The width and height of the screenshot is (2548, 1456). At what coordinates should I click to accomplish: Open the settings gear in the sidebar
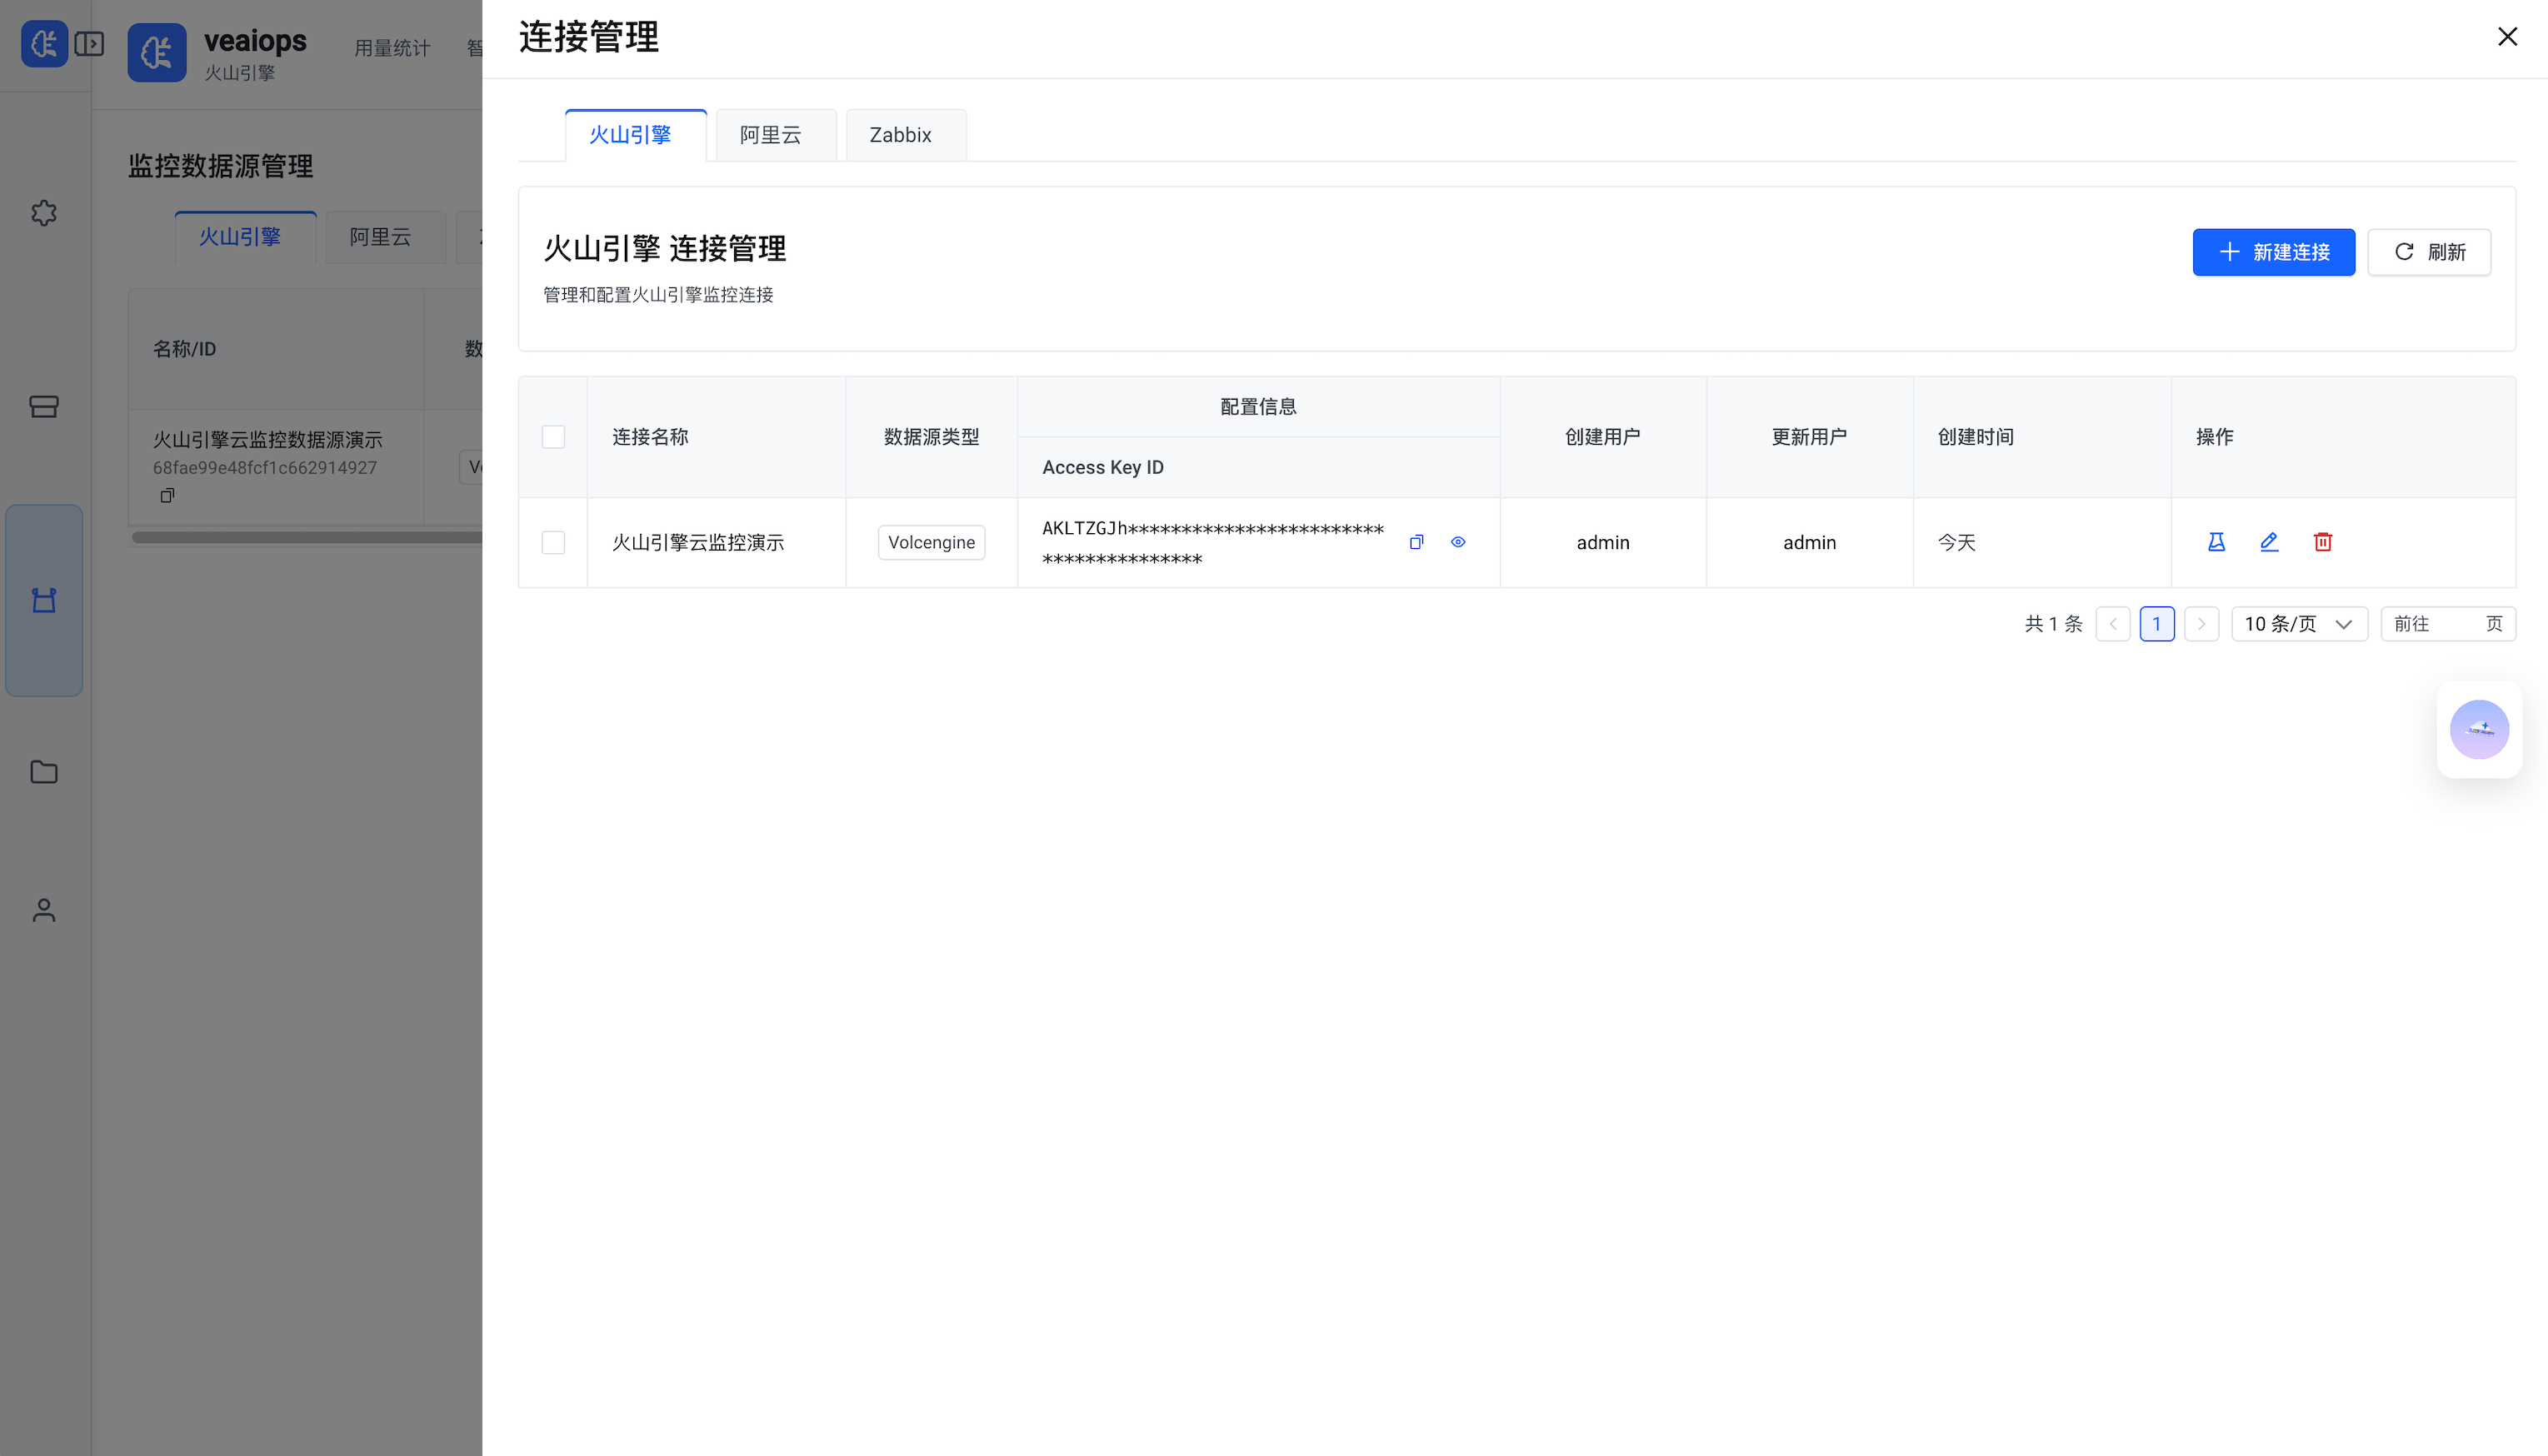[44, 212]
